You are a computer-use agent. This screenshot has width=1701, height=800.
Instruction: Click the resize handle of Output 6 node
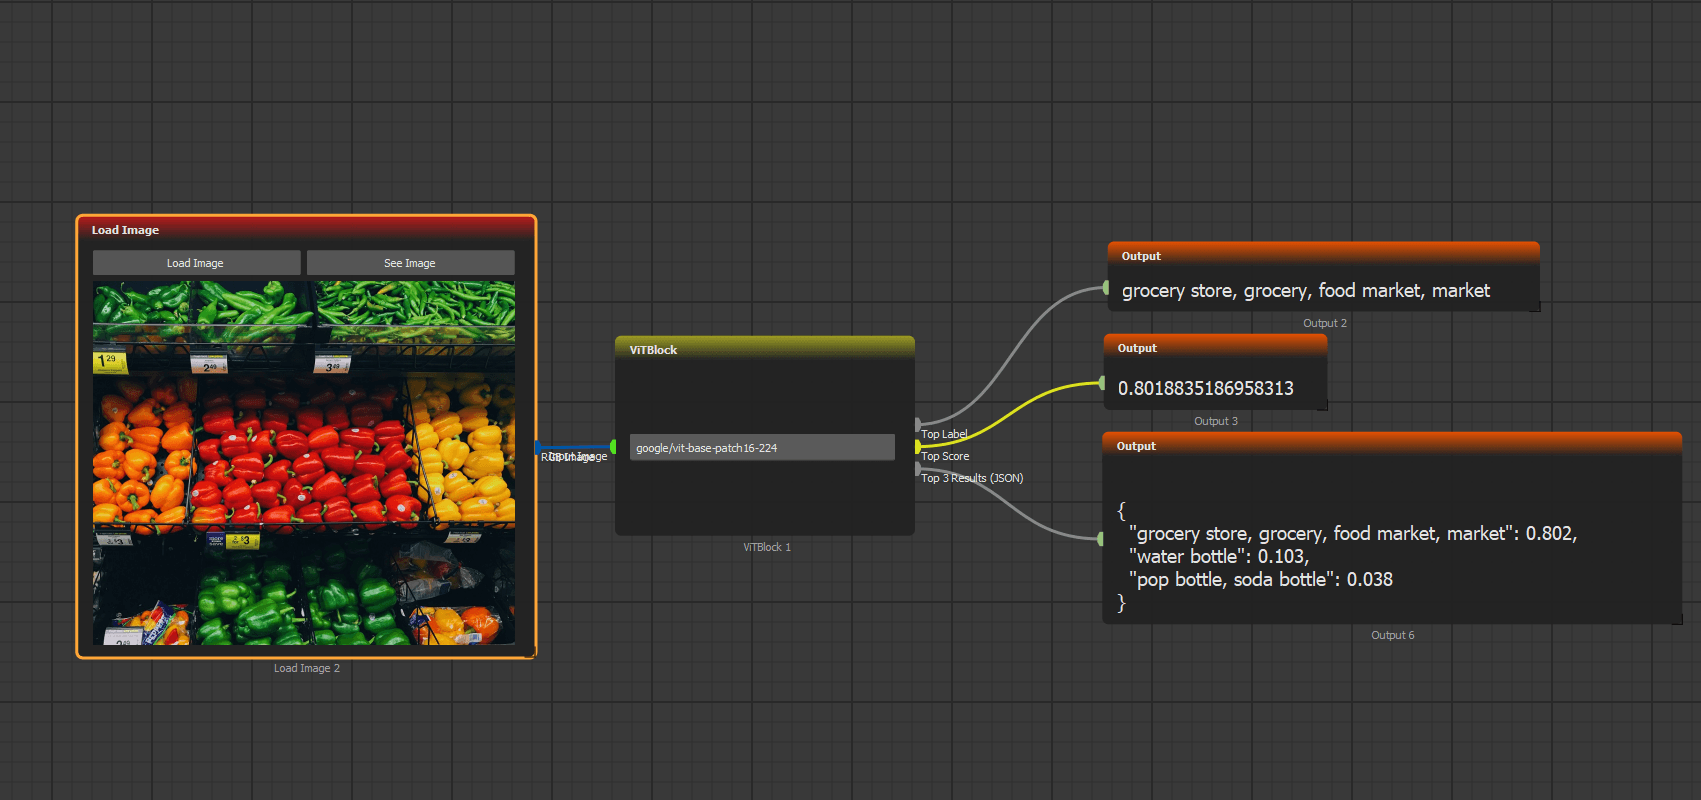(1677, 620)
